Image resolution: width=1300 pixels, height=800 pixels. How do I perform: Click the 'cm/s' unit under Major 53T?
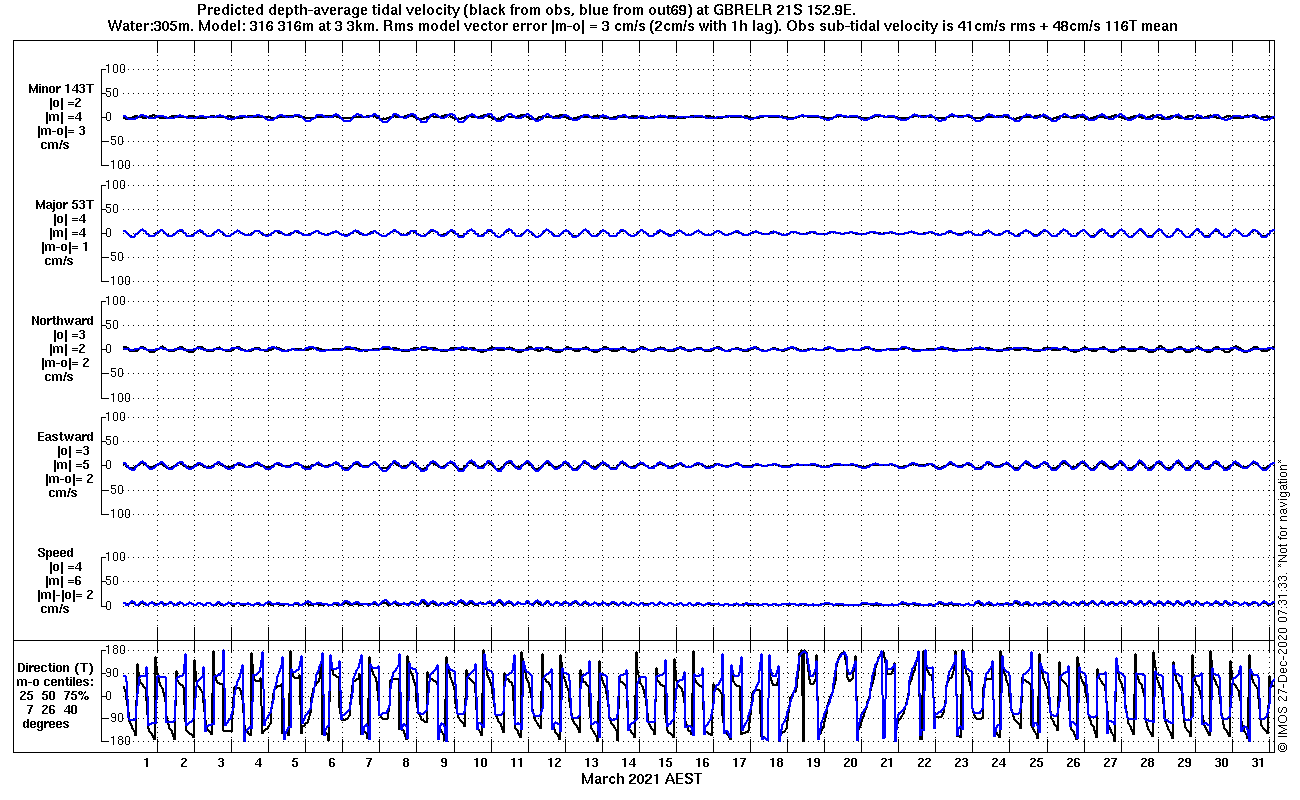59,261
